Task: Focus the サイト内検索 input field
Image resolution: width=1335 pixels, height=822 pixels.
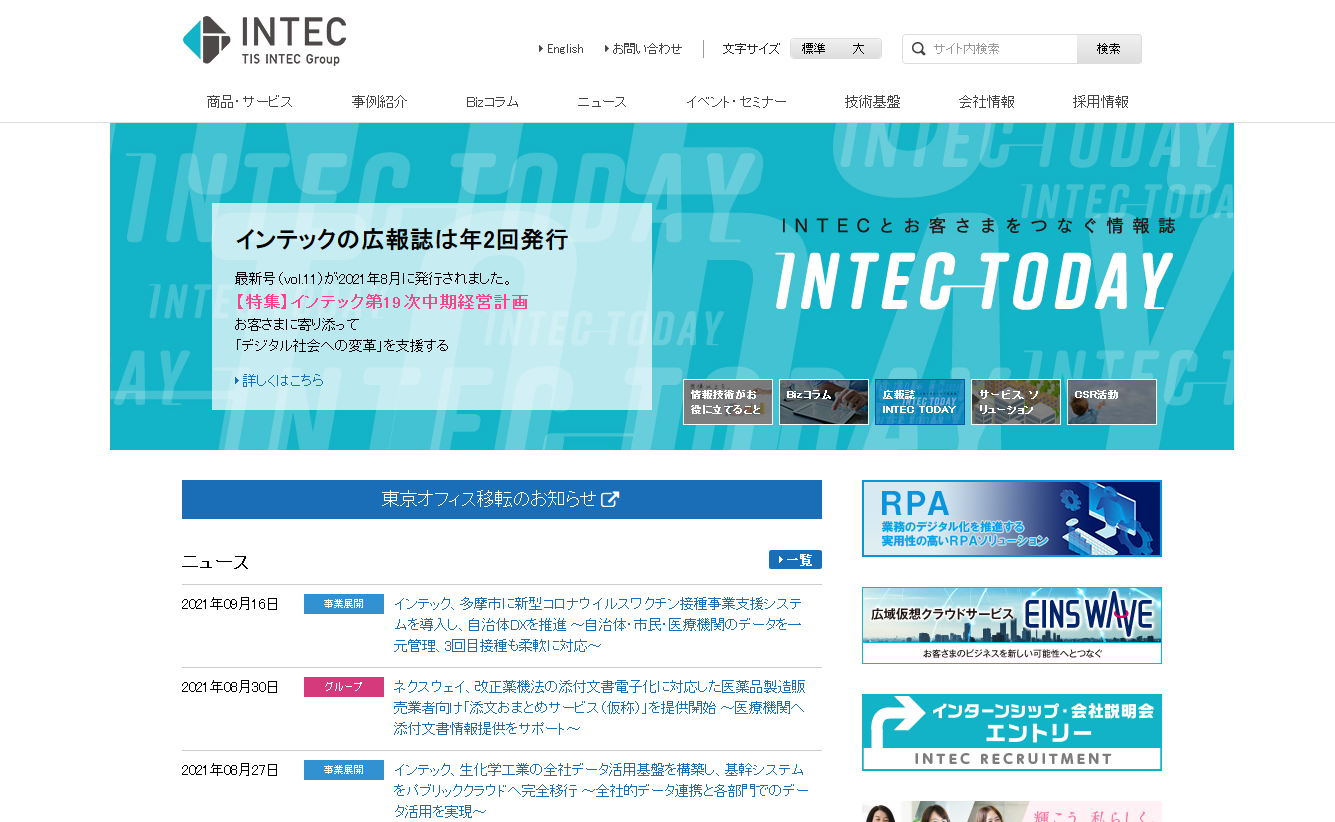Action: (x=1000, y=49)
